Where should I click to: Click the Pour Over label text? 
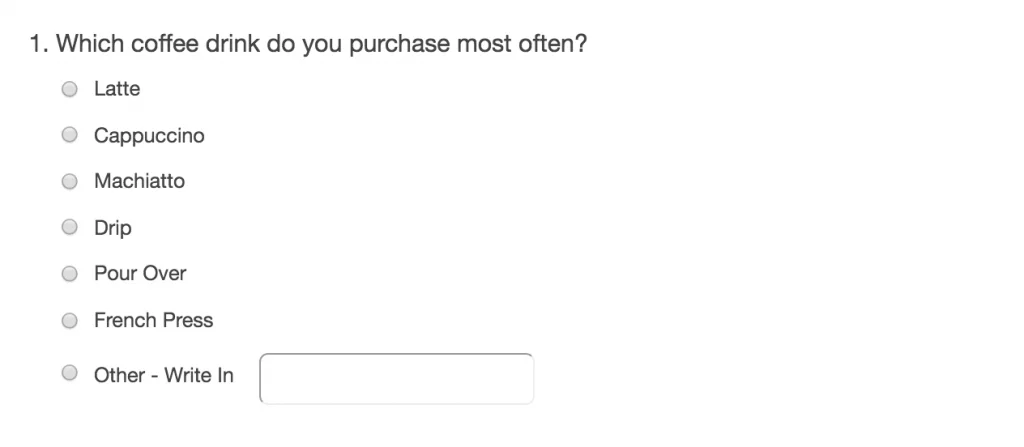140,273
